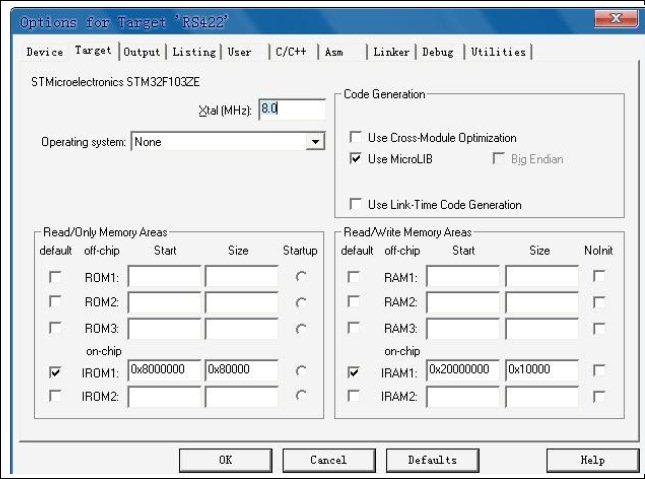
Task: Open the Help button
Action: [593, 460]
